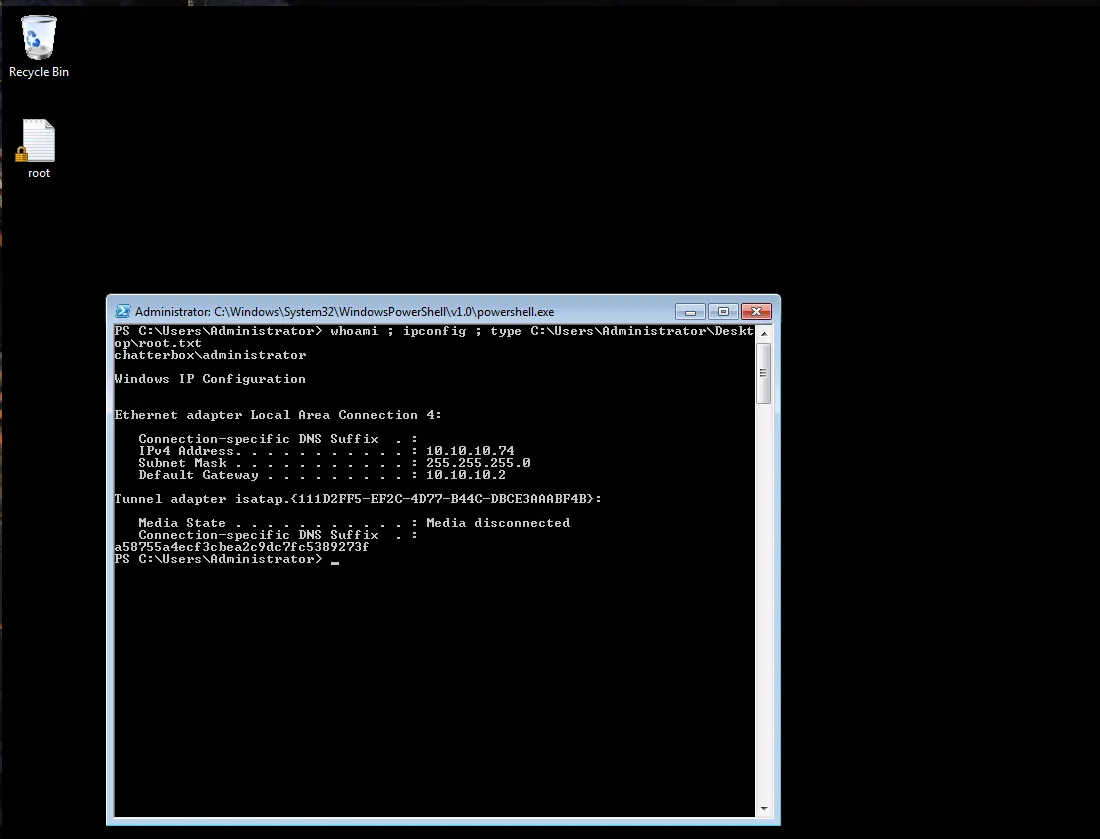Click the IPv4 Address 10.10.10.74 line
The width and height of the screenshot is (1100, 839).
click(326, 451)
